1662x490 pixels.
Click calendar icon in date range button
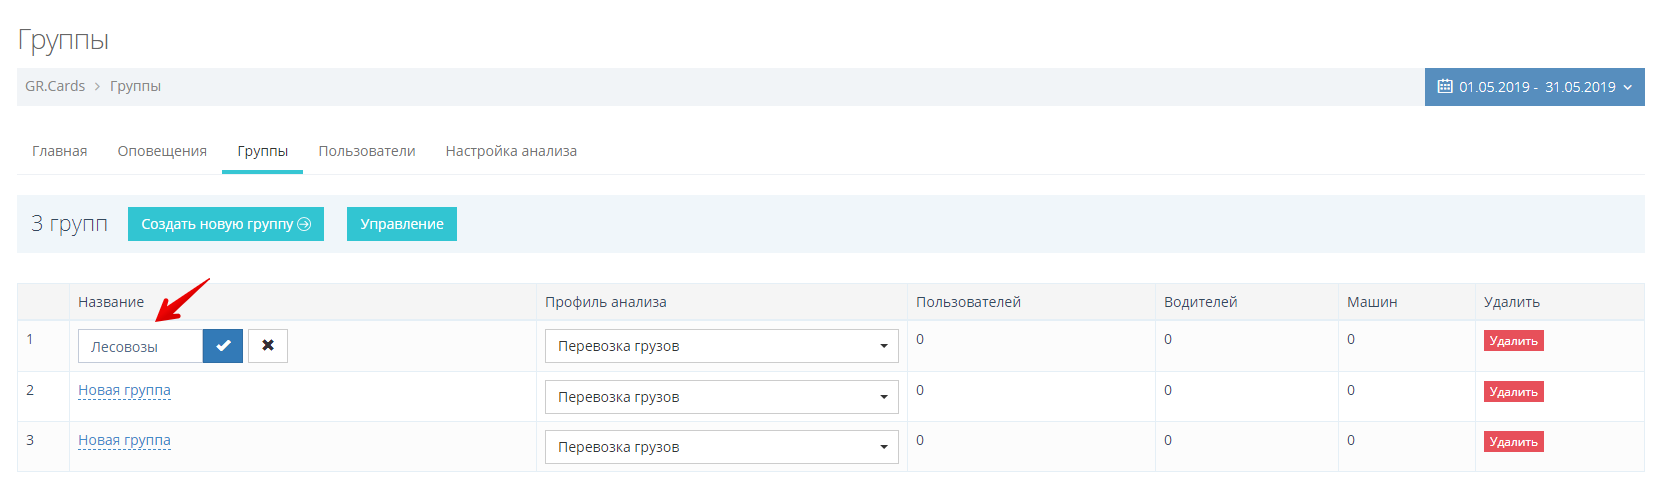(x=1445, y=87)
